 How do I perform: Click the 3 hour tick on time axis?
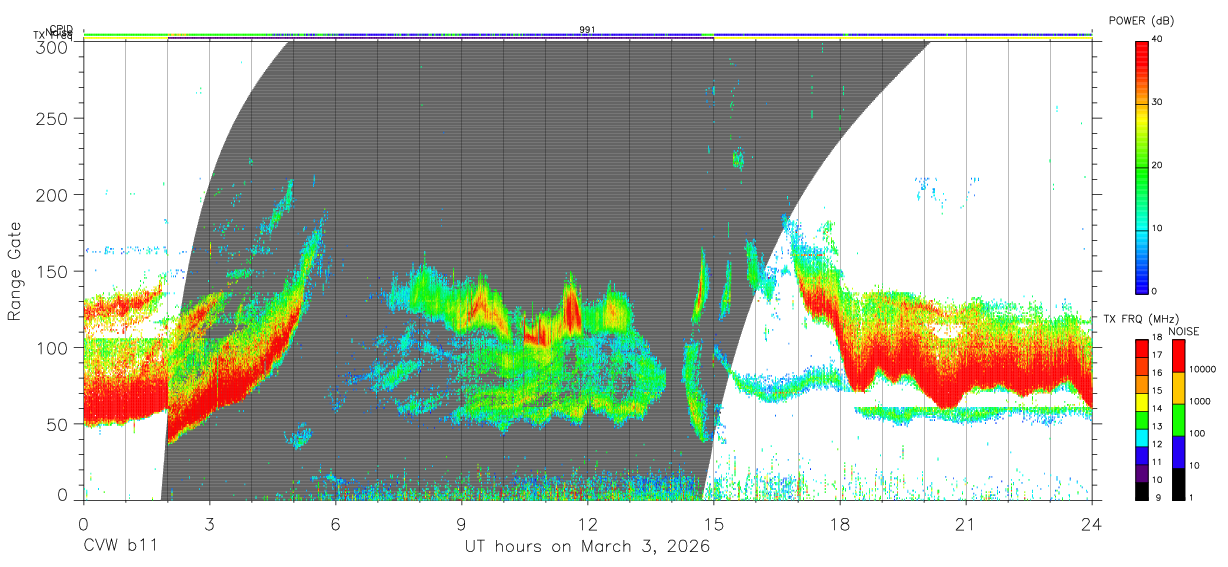click(x=209, y=523)
